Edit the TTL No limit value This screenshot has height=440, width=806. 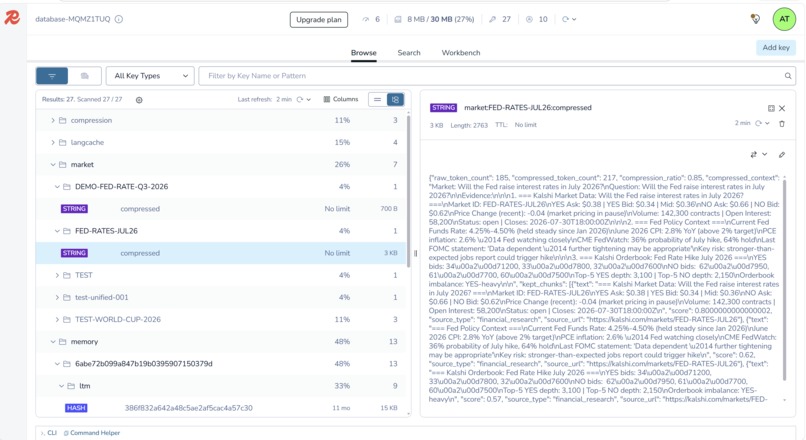[525, 125]
